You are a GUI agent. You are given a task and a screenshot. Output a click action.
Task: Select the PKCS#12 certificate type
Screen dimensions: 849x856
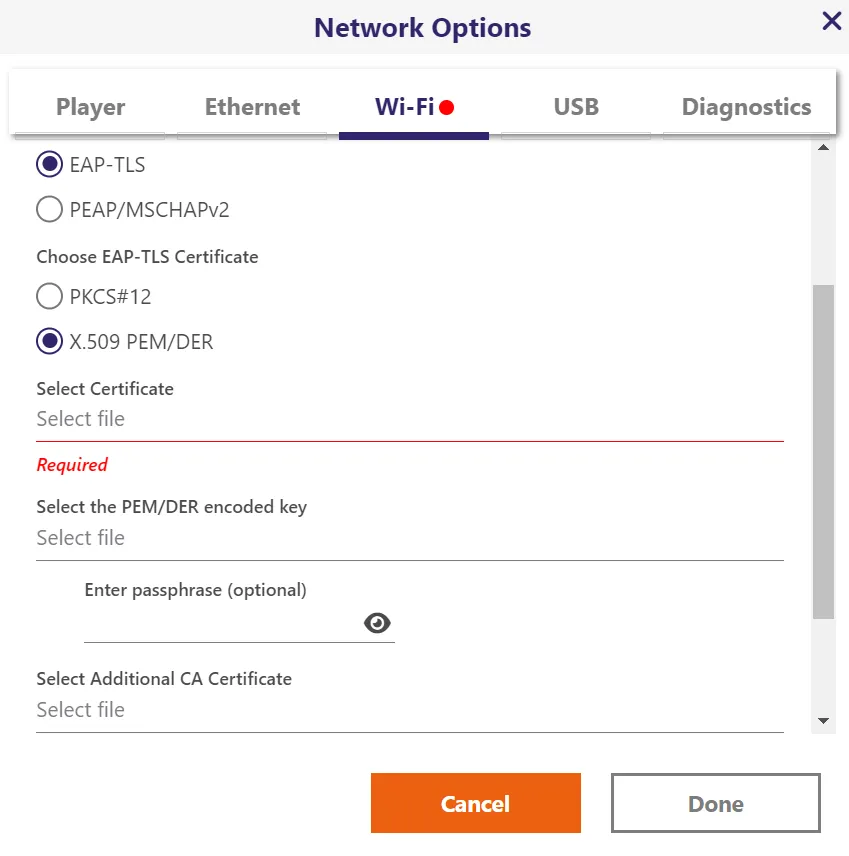[x=49, y=296]
